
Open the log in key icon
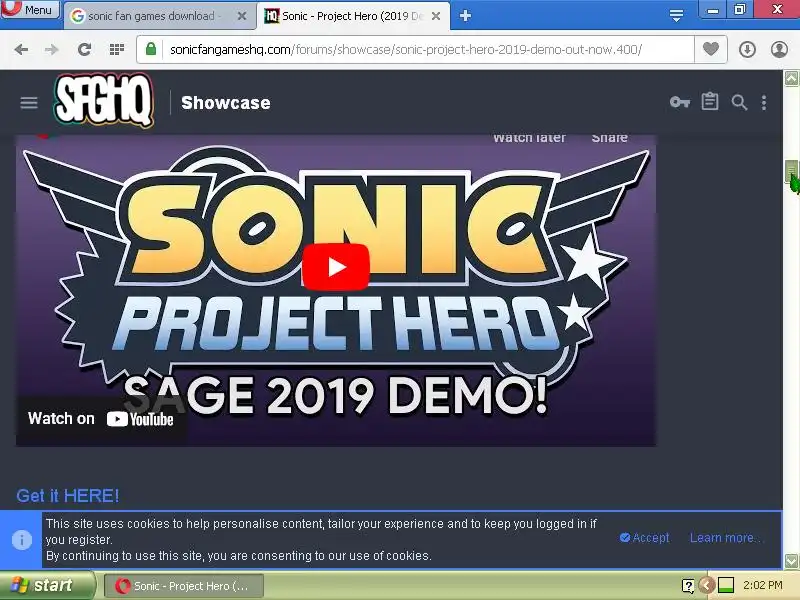click(680, 103)
